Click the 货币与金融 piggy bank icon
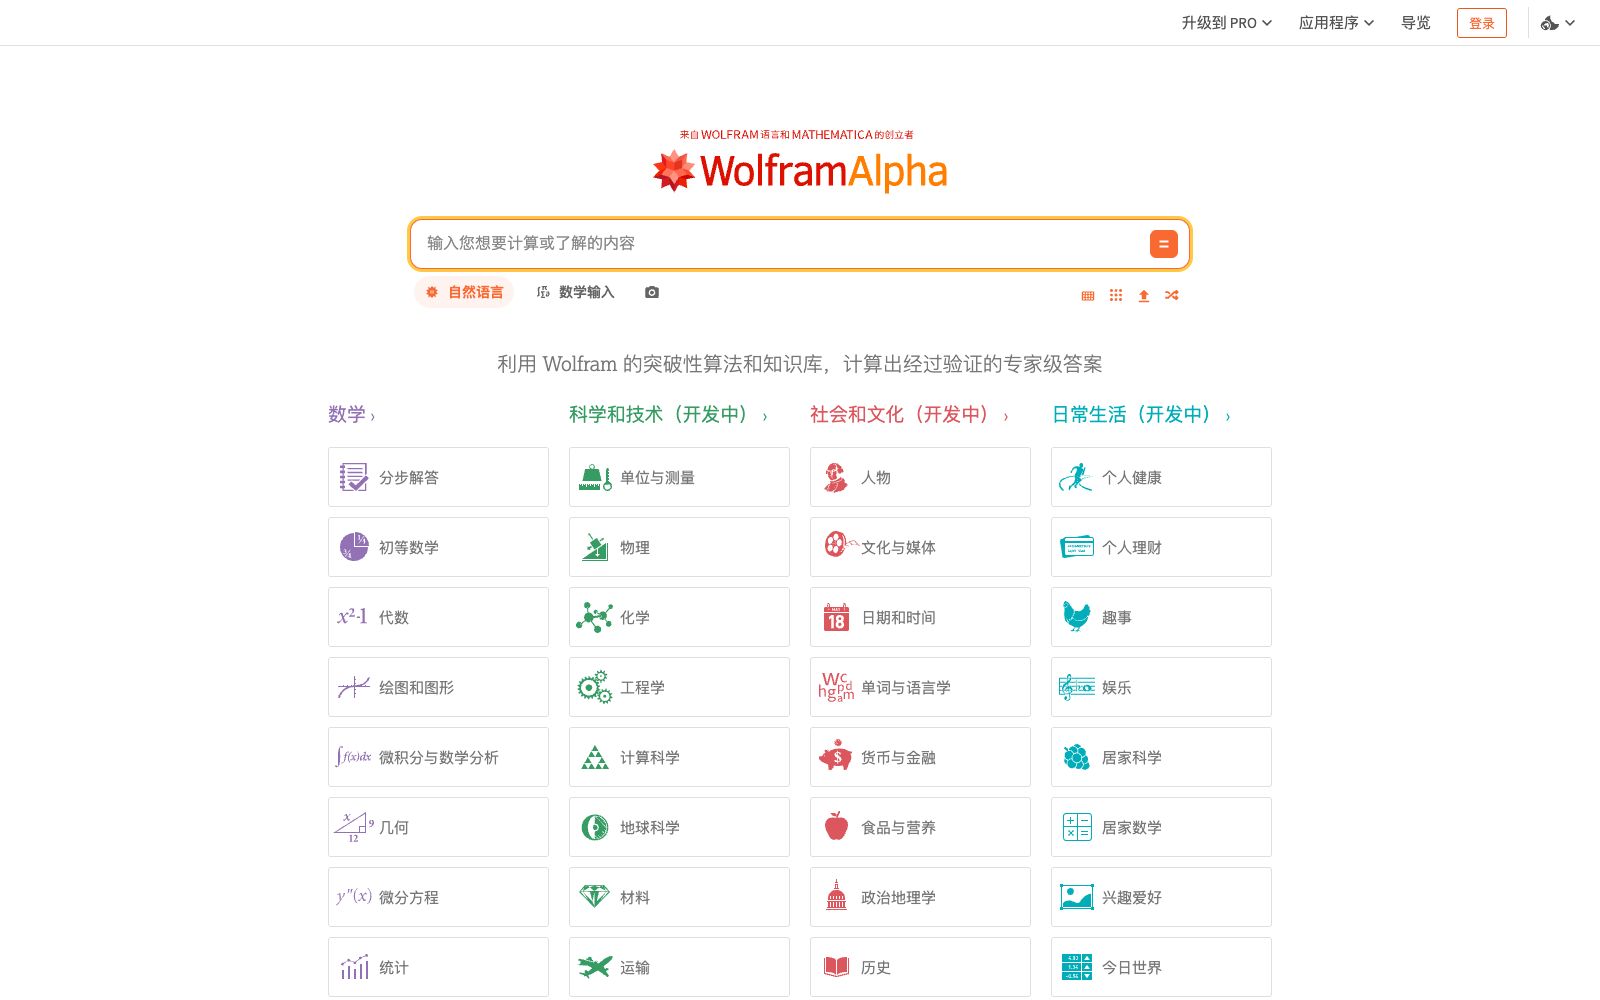This screenshot has width=1600, height=1000. 835,757
